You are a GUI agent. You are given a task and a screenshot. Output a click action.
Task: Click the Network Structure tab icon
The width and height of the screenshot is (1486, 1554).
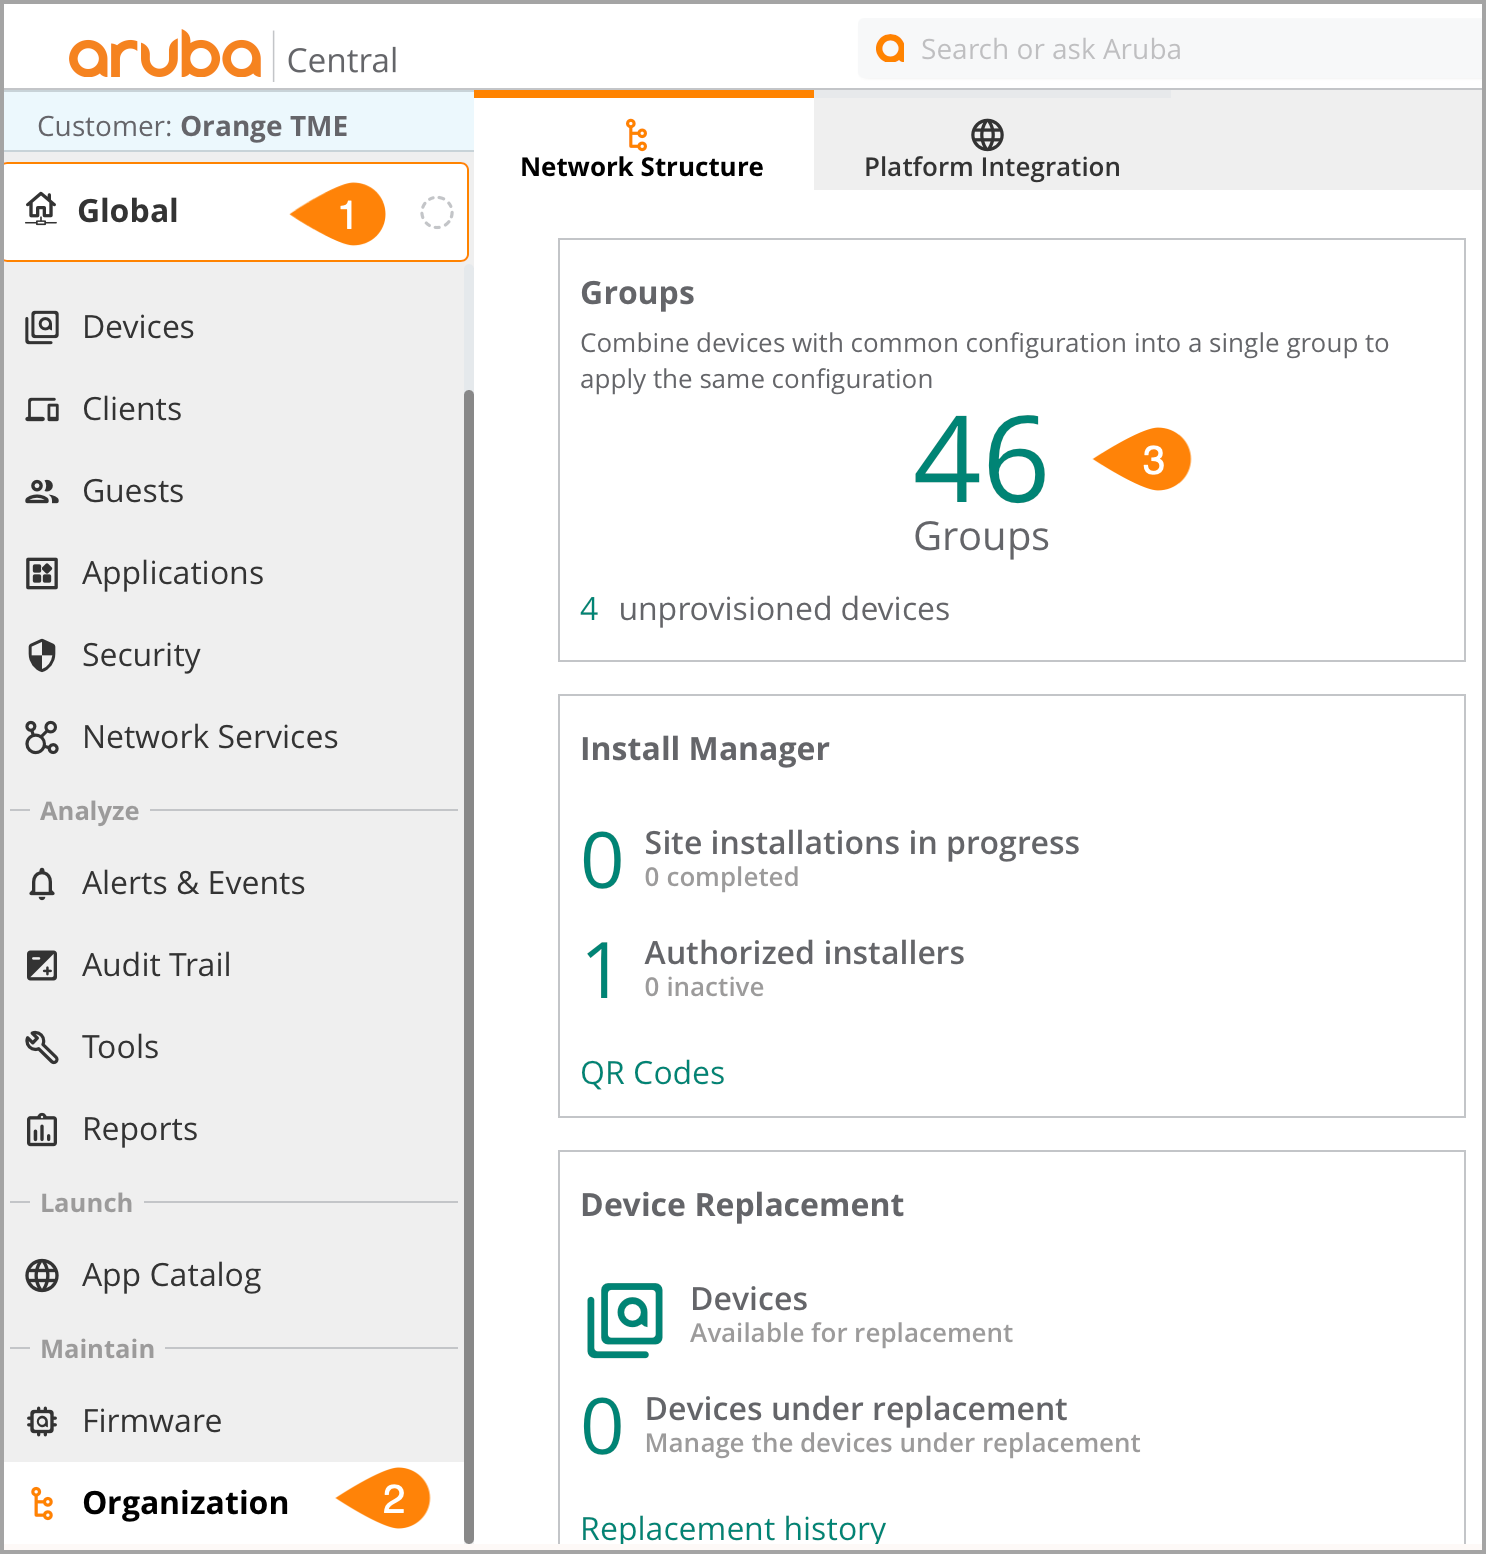pyautogui.click(x=636, y=134)
